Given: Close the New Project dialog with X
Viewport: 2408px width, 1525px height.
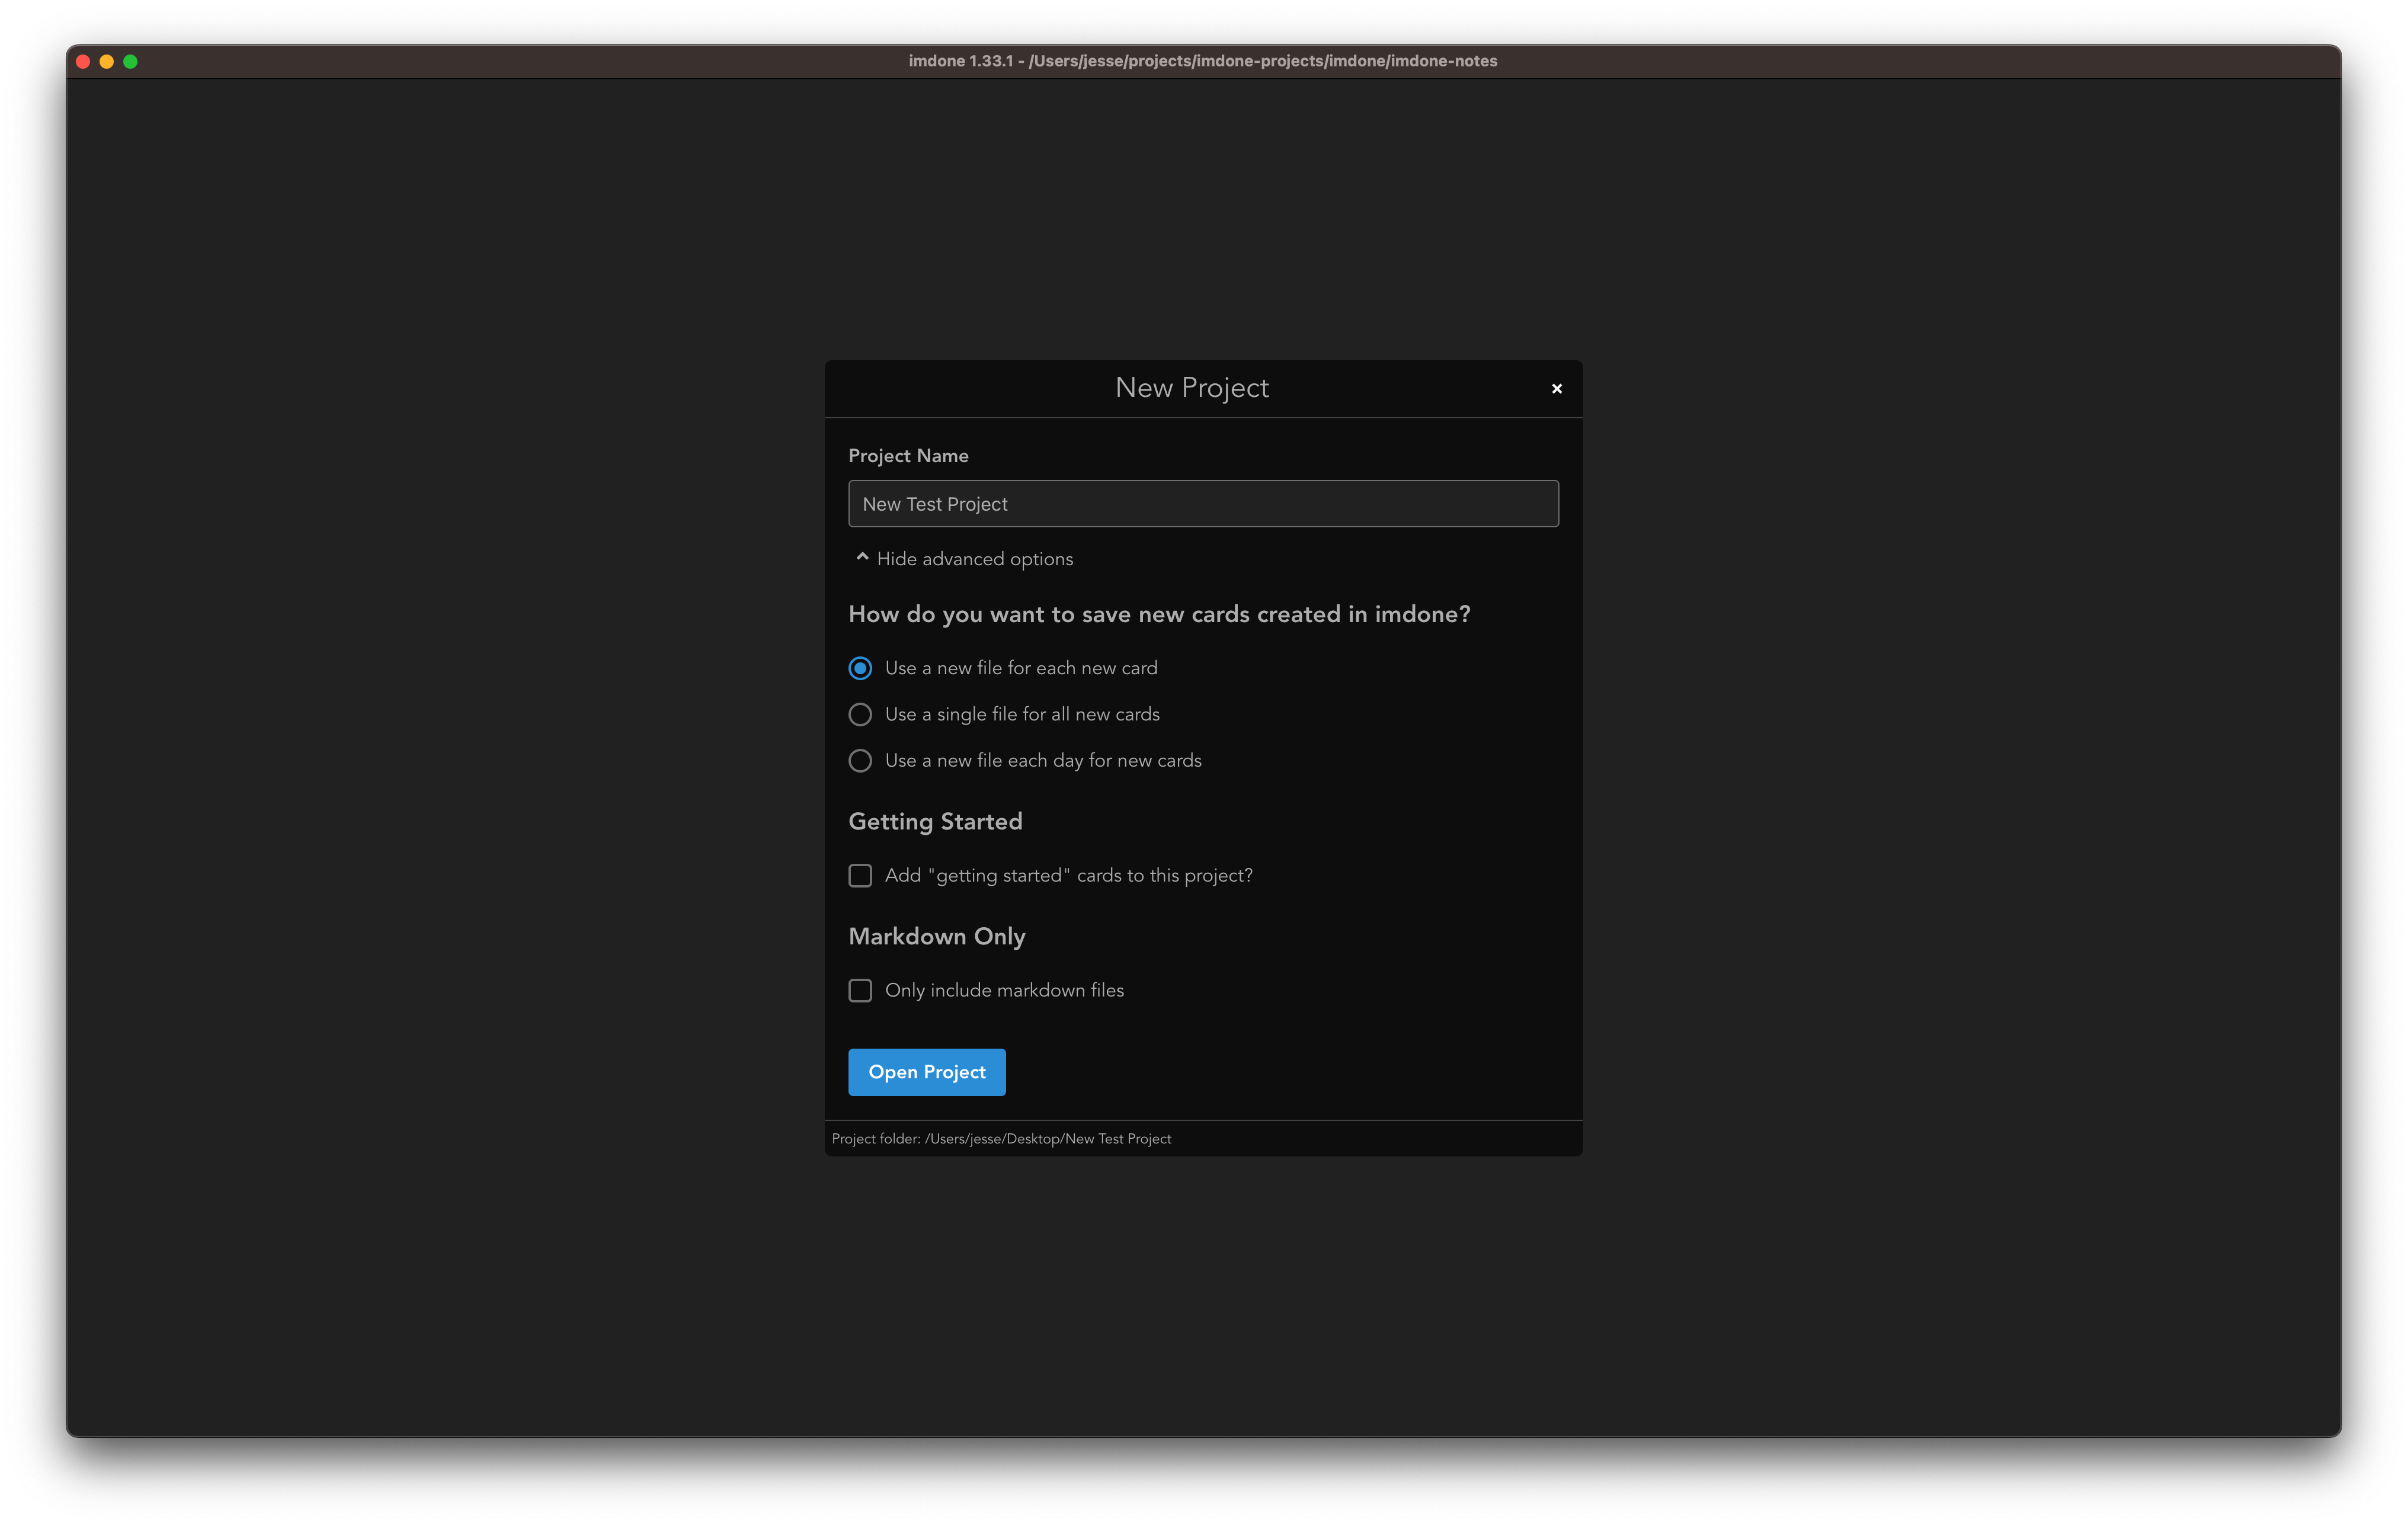Looking at the screenshot, I should point(1556,389).
